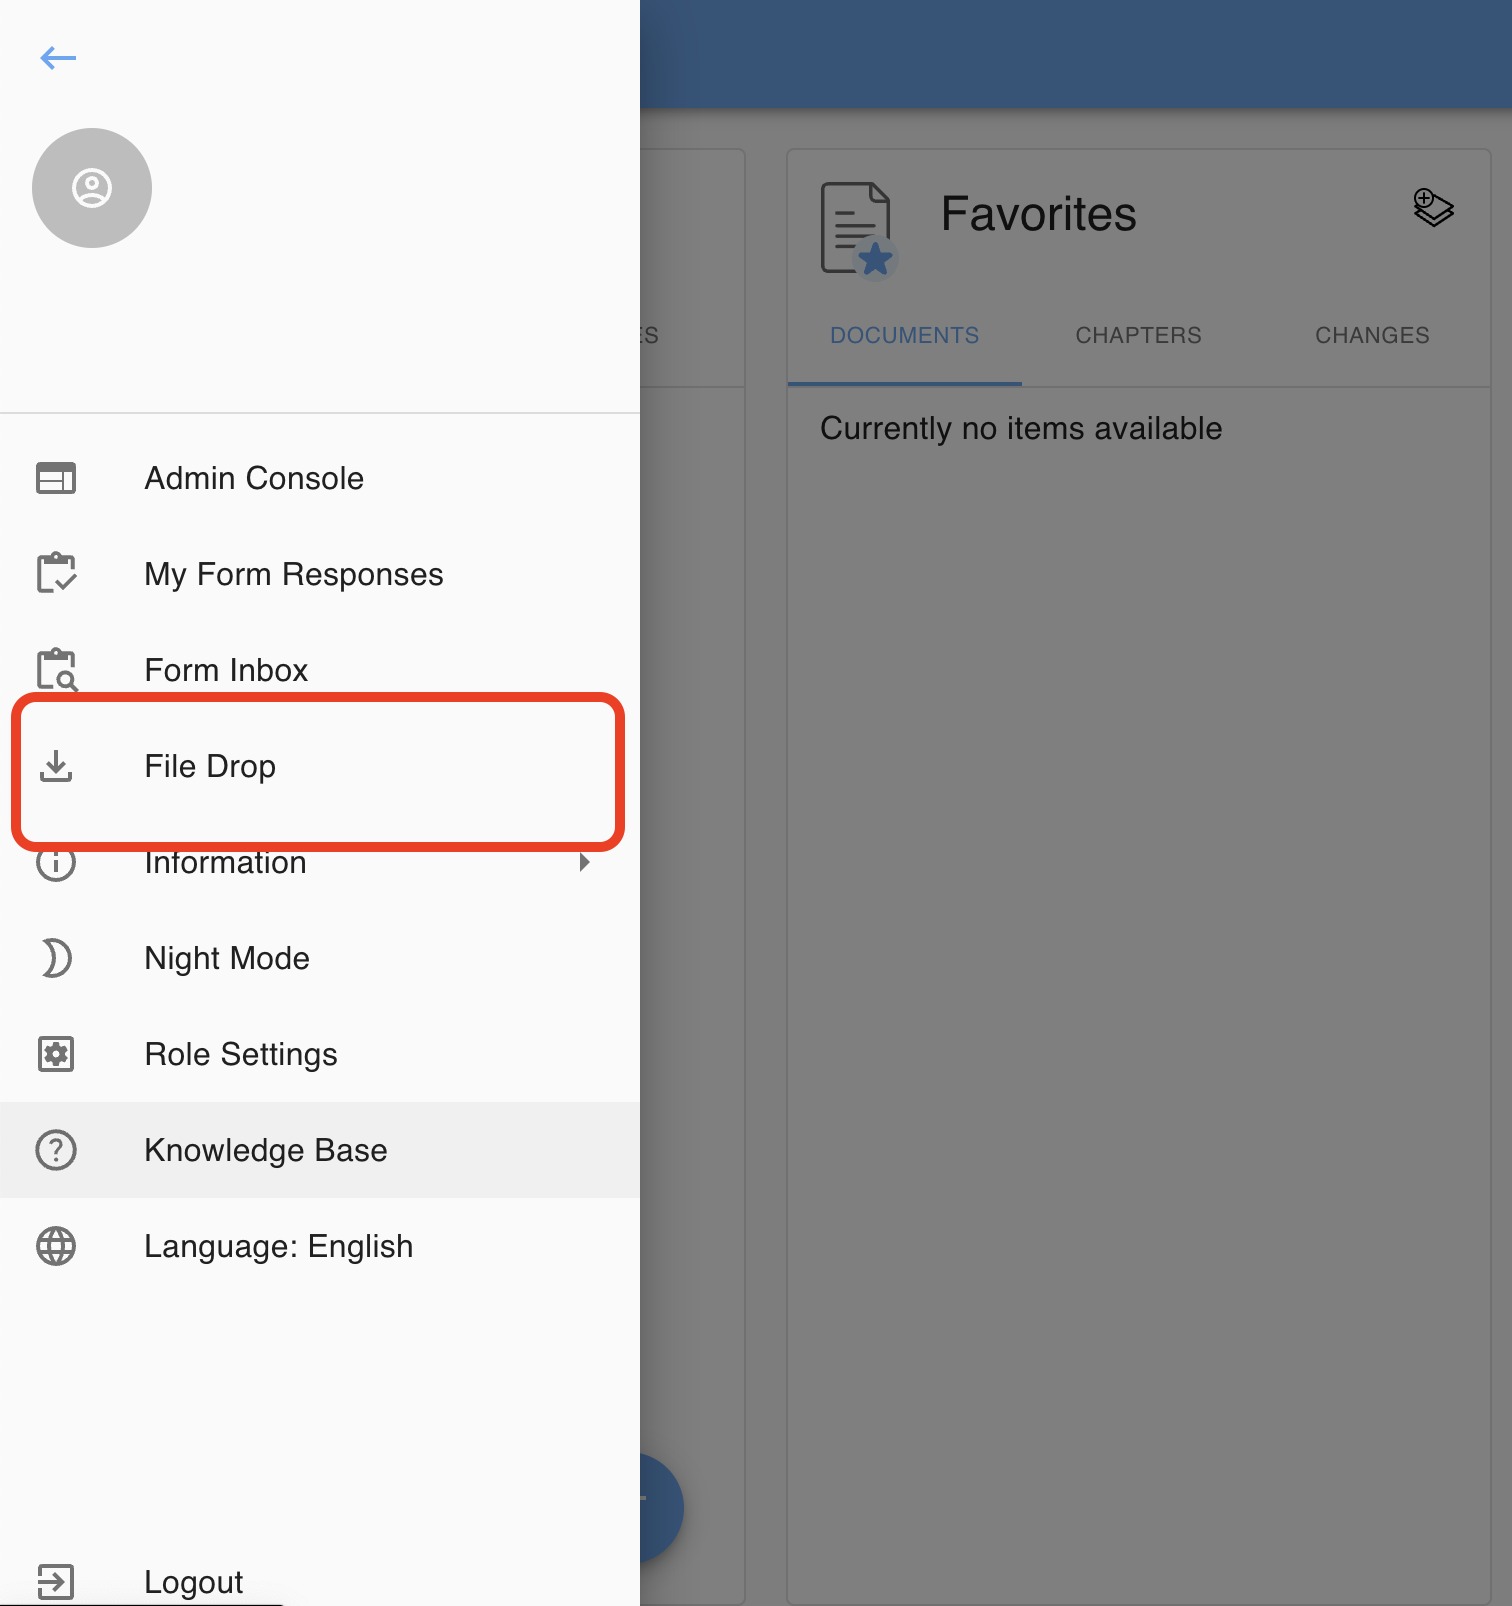The height and width of the screenshot is (1606, 1512).
Task: Open the Information menu entry
Action: coord(226,864)
